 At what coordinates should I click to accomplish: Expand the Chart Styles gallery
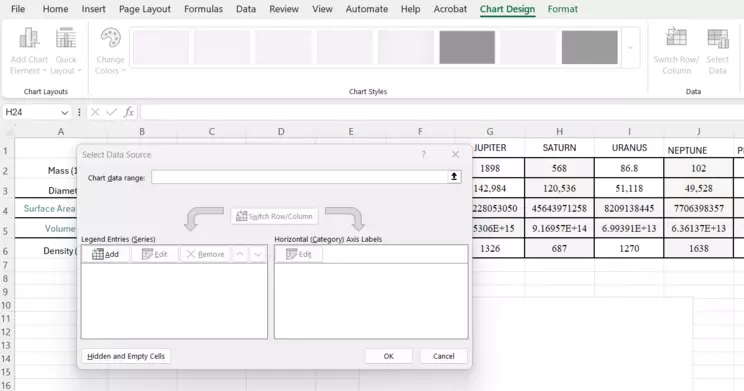coord(631,47)
